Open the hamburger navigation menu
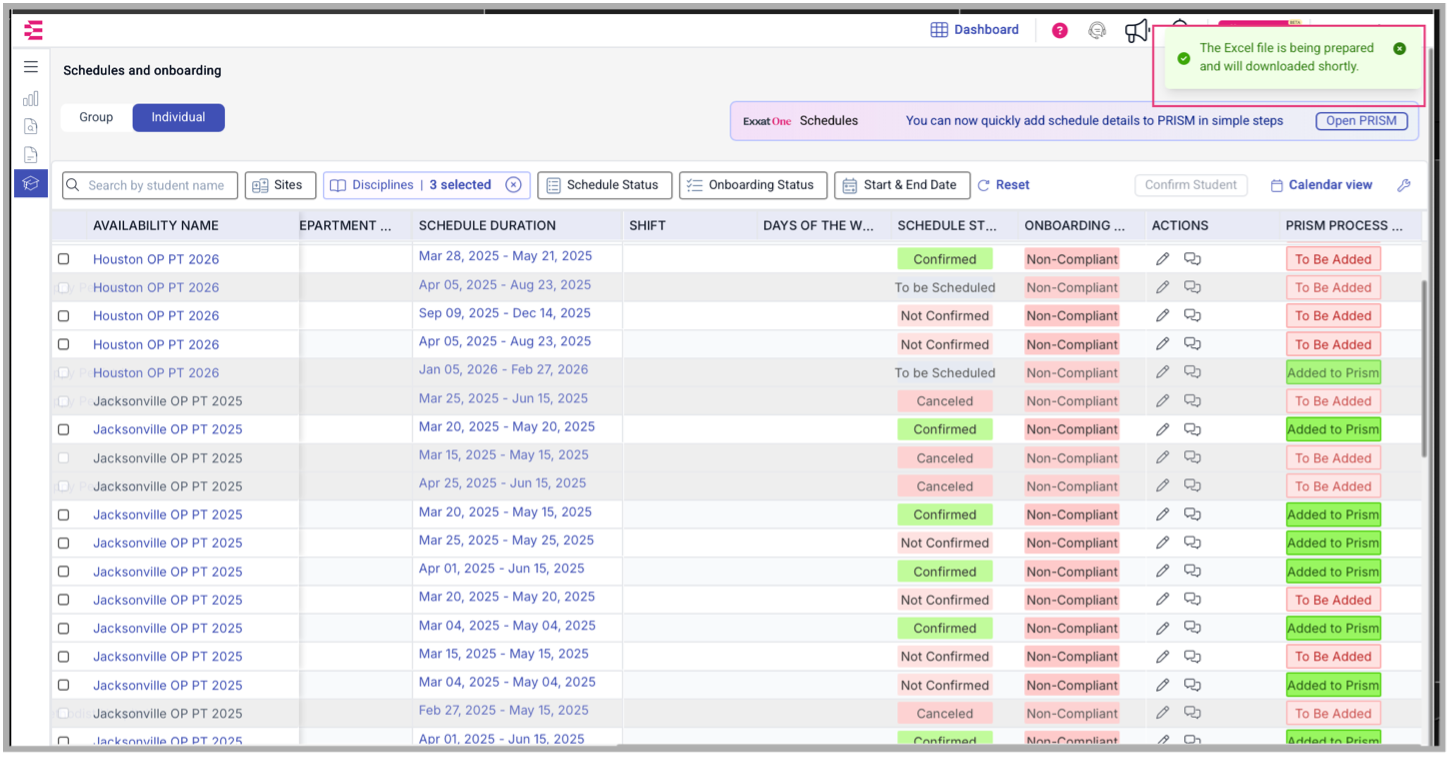This screenshot has width=1451, height=757. [30, 66]
